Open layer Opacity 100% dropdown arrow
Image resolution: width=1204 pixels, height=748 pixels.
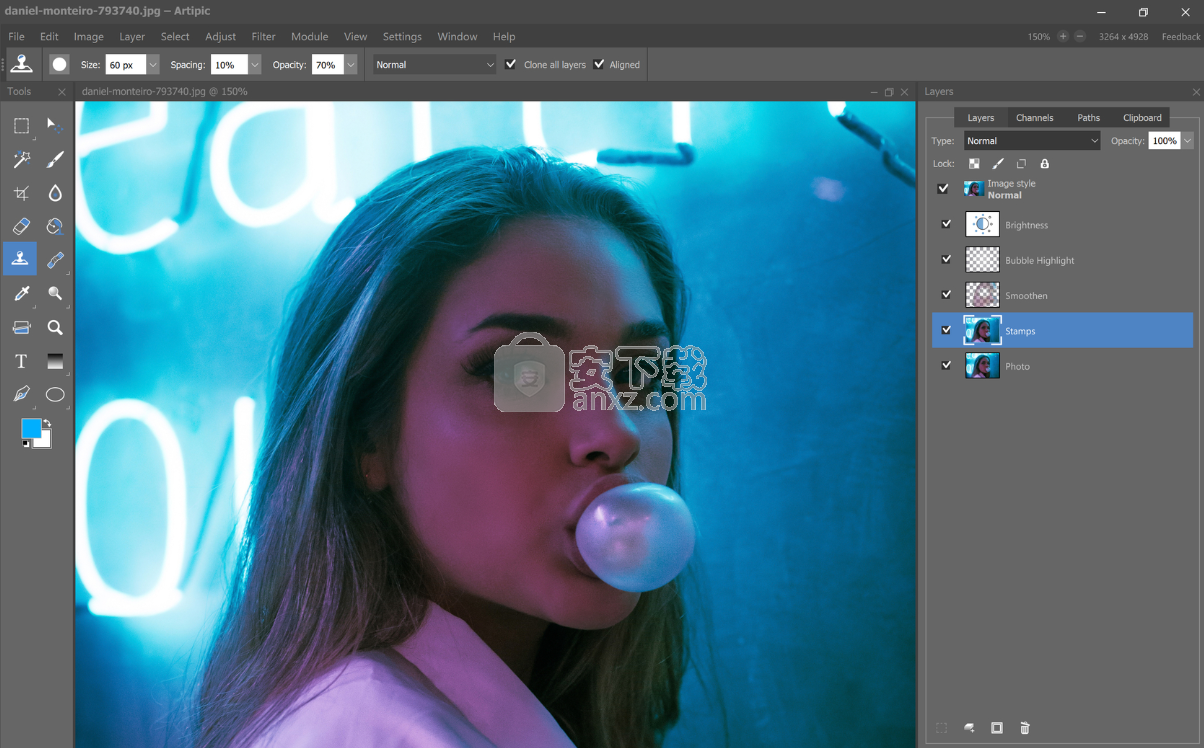[1188, 141]
